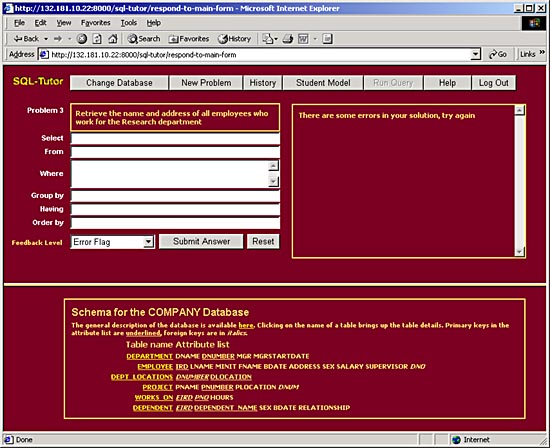Click the Go button beside the address bar
The width and height of the screenshot is (550, 448).
click(x=498, y=54)
